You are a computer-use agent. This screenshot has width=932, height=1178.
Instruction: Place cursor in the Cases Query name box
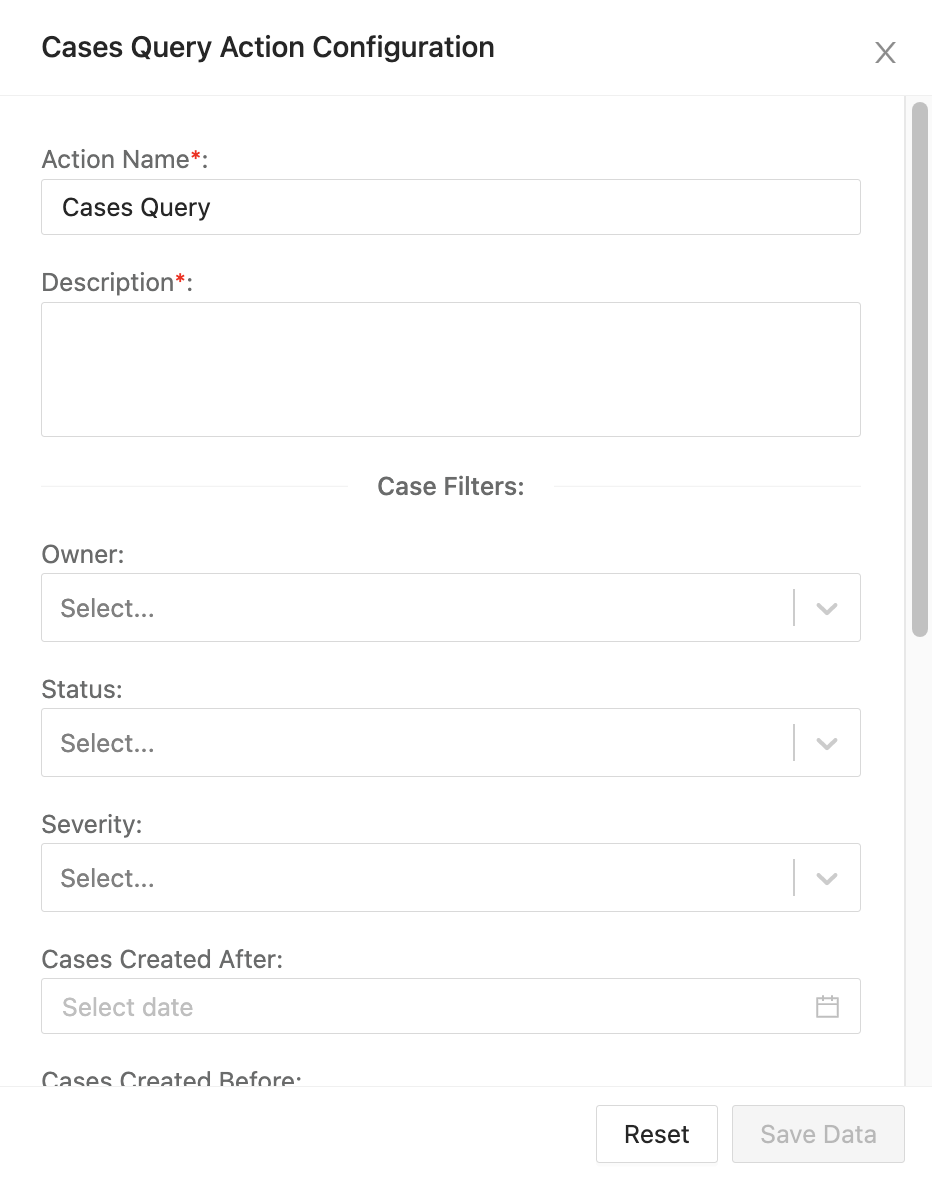point(450,207)
